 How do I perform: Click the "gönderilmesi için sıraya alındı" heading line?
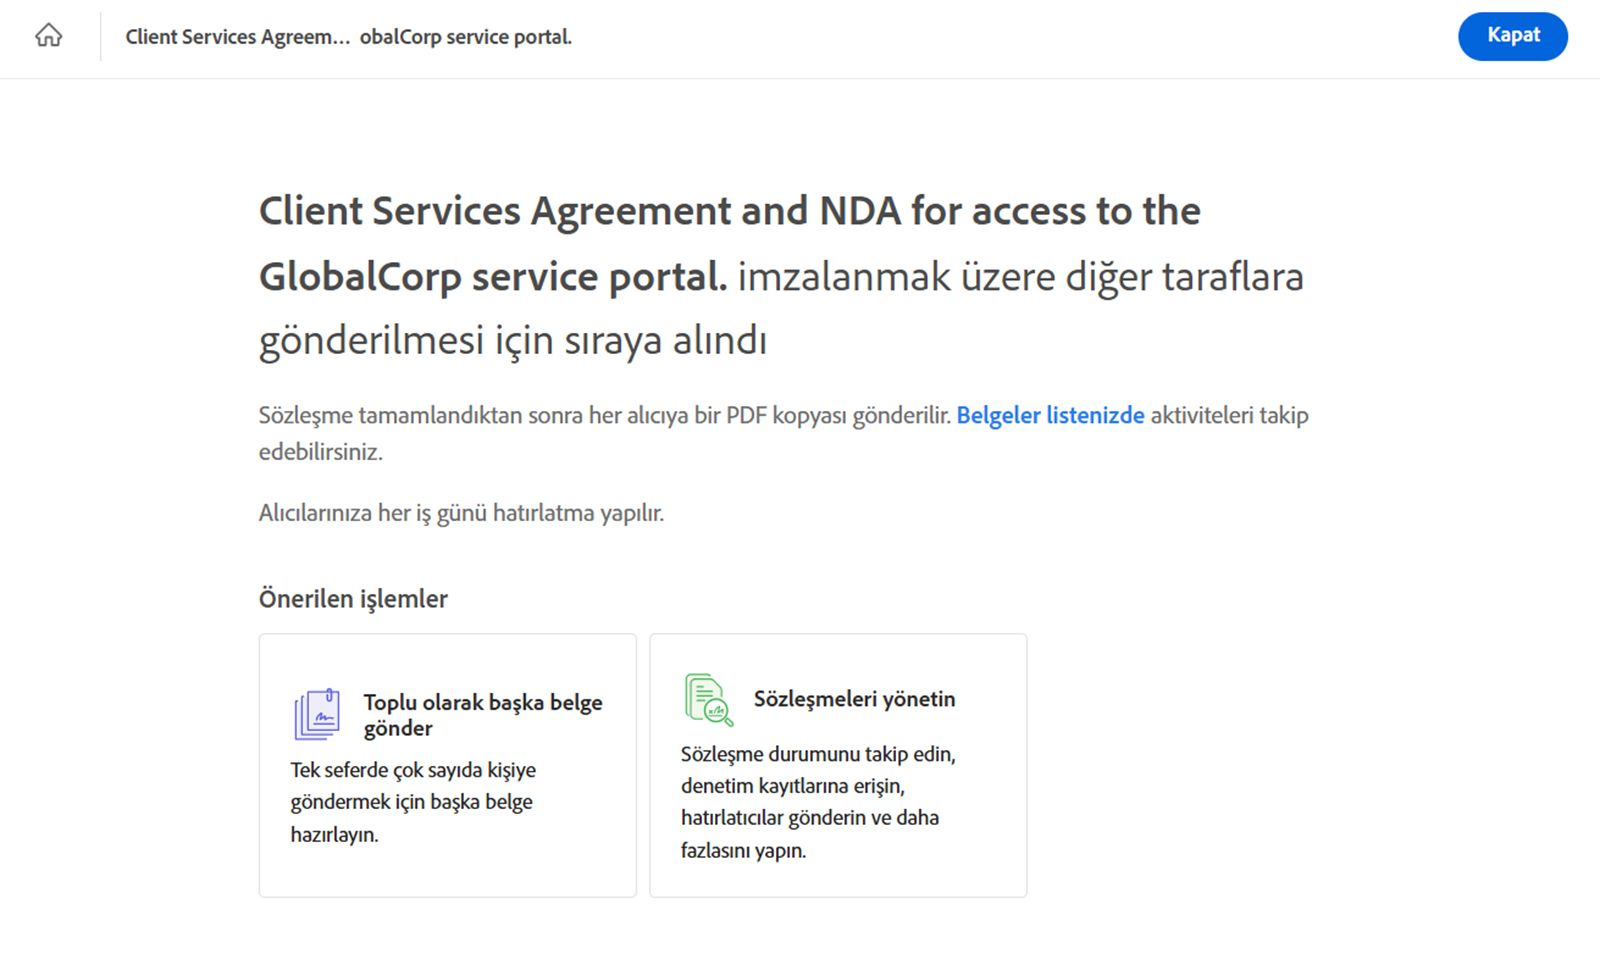pos(512,341)
